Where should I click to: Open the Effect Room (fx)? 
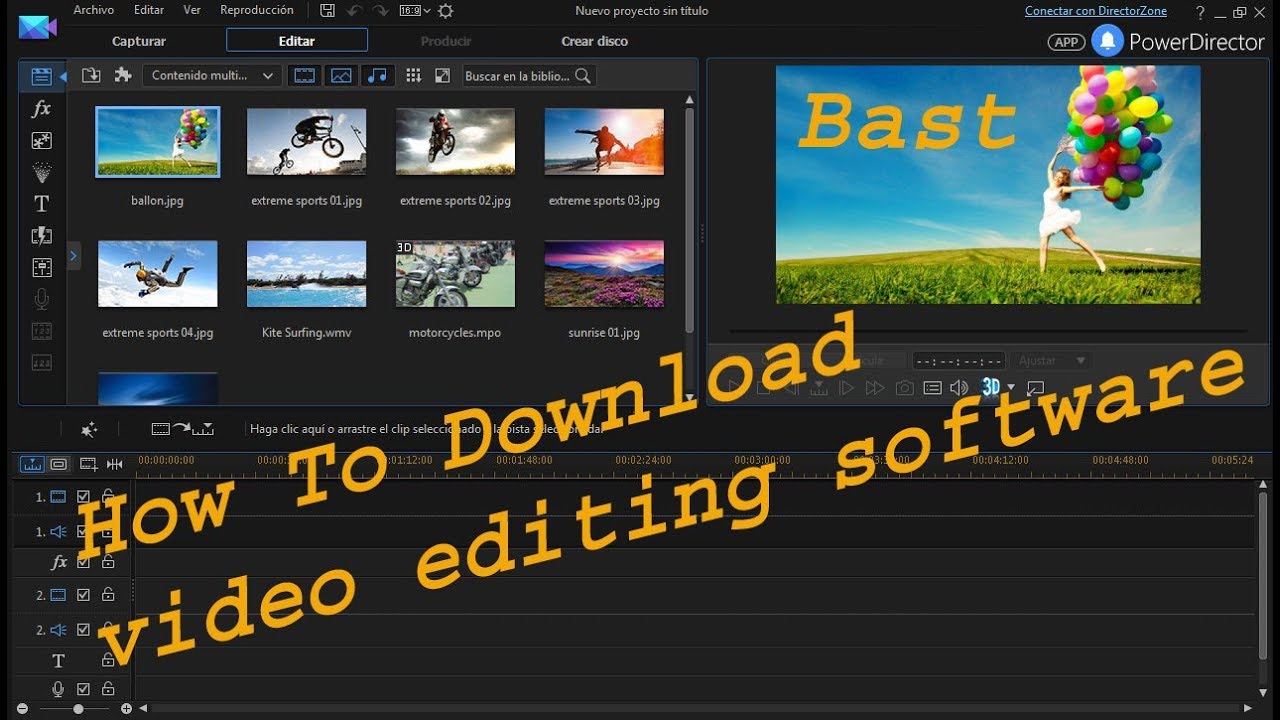(x=41, y=108)
